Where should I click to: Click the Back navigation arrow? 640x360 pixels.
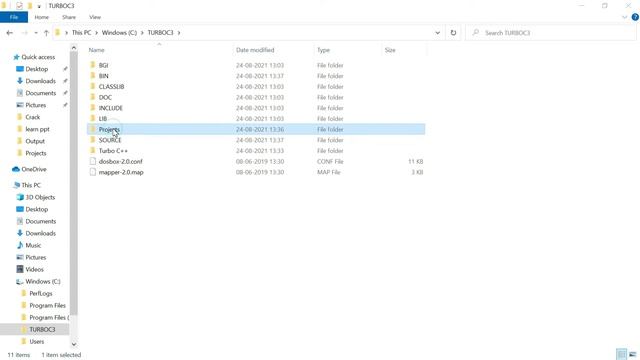point(10,33)
